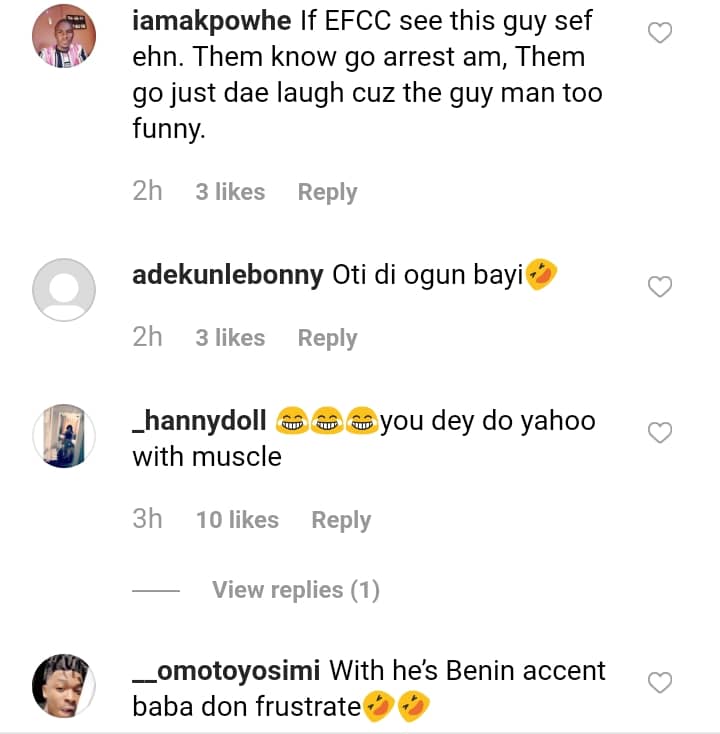Open __omotoyosimi's profile picture
Image resolution: width=720 pixels, height=734 pixels.
pos(64,686)
